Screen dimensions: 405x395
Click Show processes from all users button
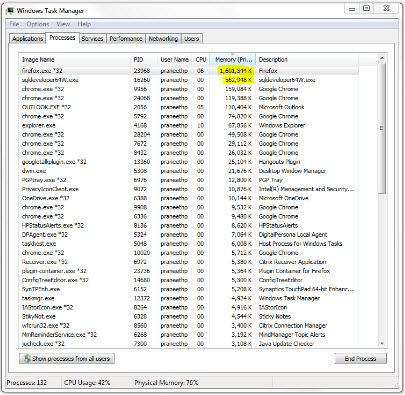[67, 359]
